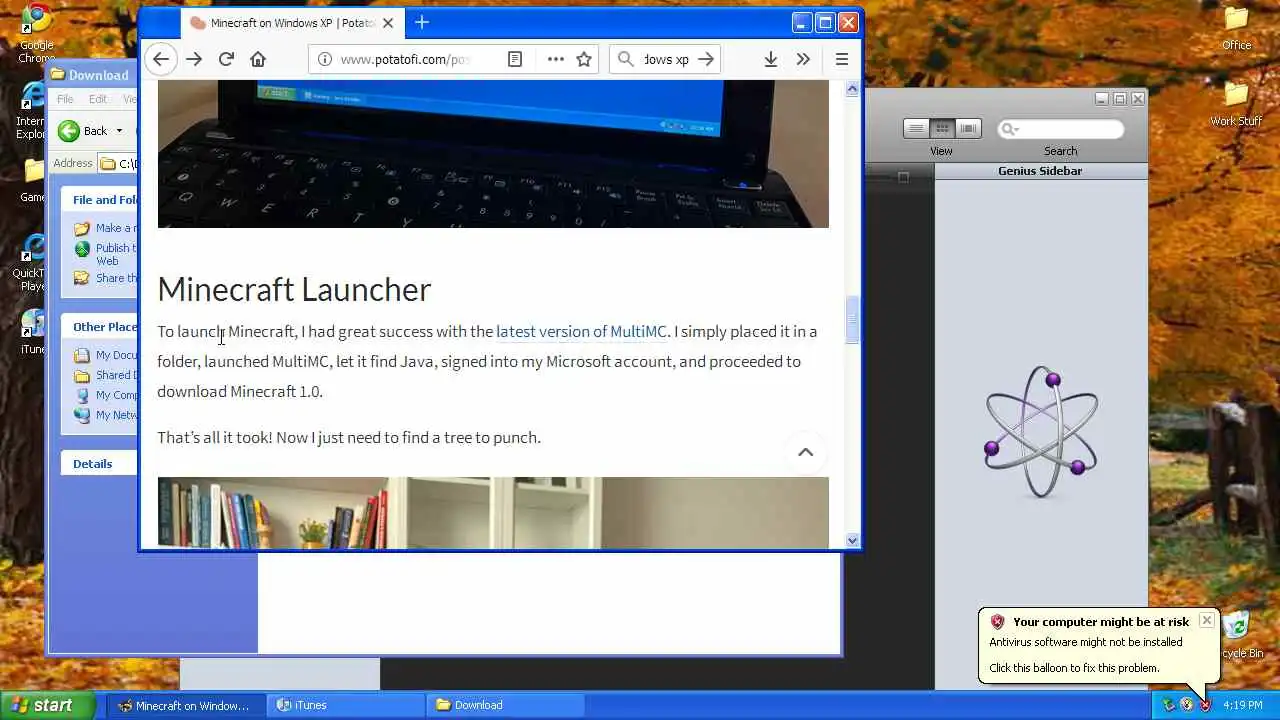This screenshot has width=1280, height=720.
Task: Click the Firefox search text field
Action: pyautogui.click(x=666, y=59)
